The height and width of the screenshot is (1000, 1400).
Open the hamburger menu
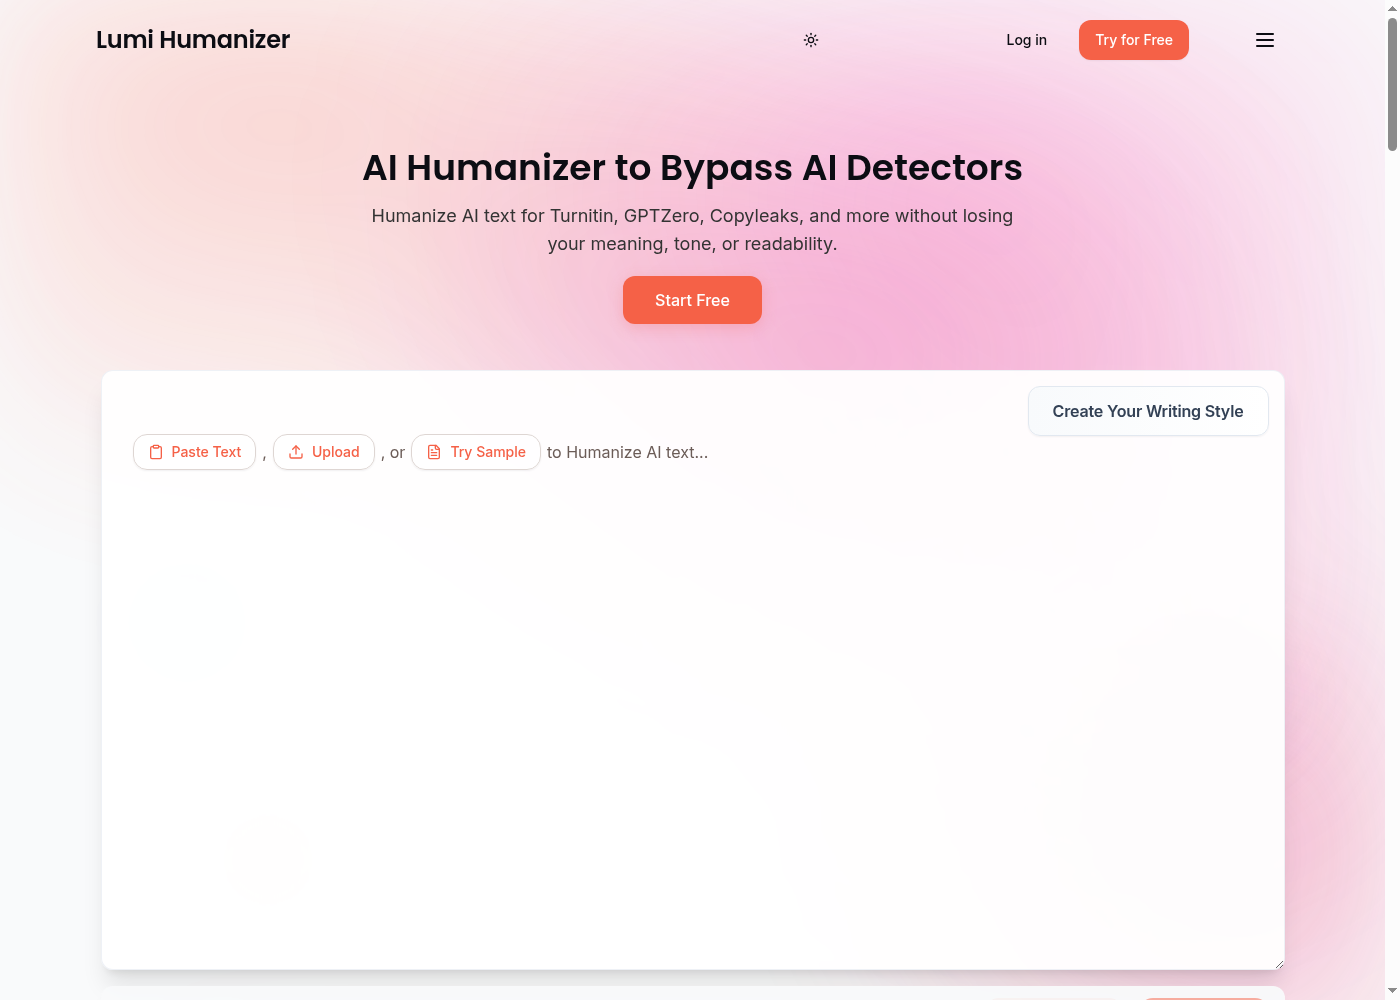[1265, 40]
